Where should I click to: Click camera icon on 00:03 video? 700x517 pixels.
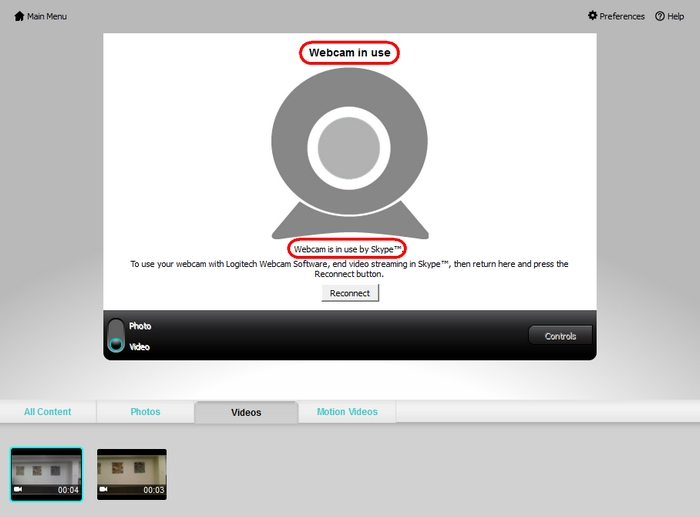click(x=103, y=489)
